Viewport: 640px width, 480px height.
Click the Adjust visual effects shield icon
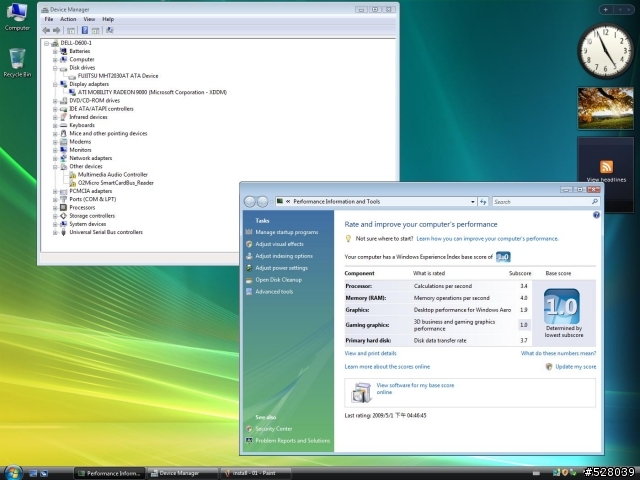click(x=249, y=244)
